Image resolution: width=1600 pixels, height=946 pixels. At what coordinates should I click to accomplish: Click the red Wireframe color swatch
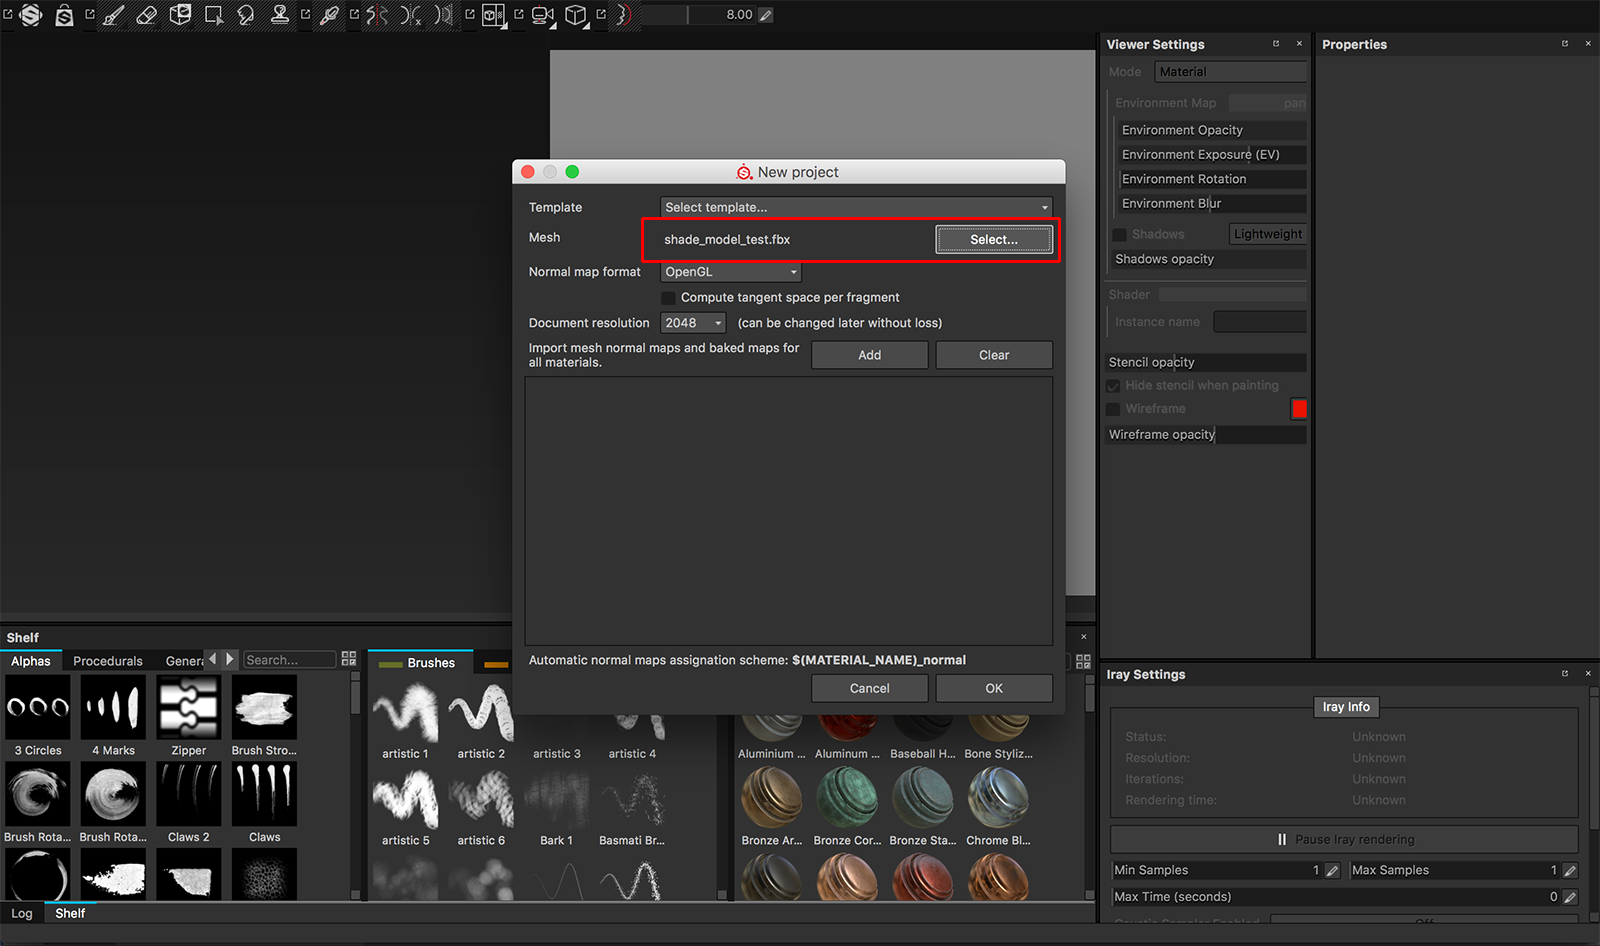pyautogui.click(x=1299, y=409)
